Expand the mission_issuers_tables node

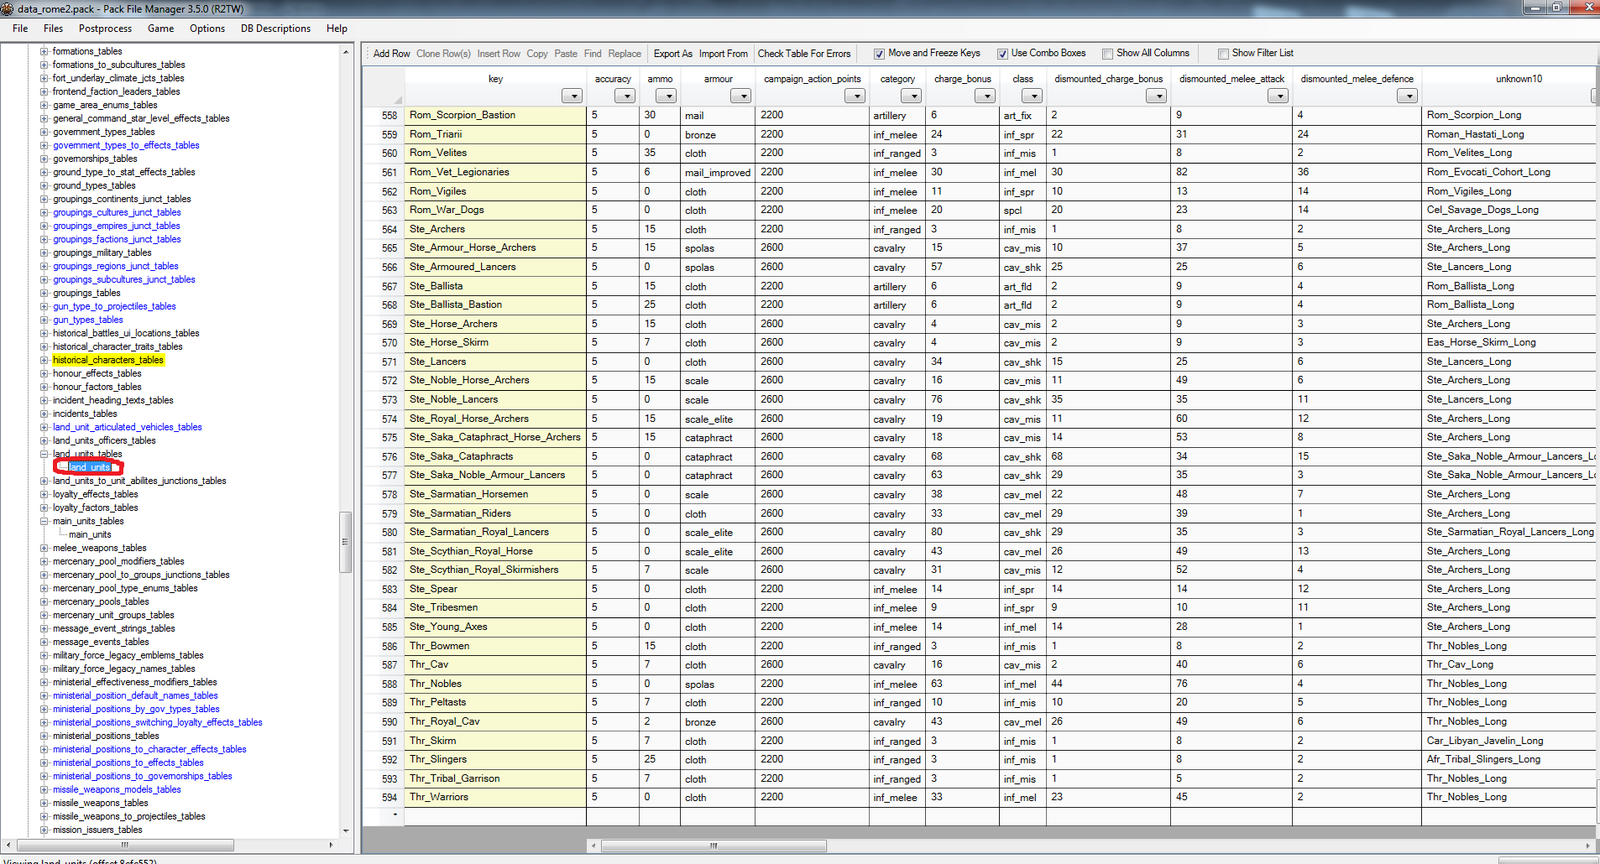44,830
